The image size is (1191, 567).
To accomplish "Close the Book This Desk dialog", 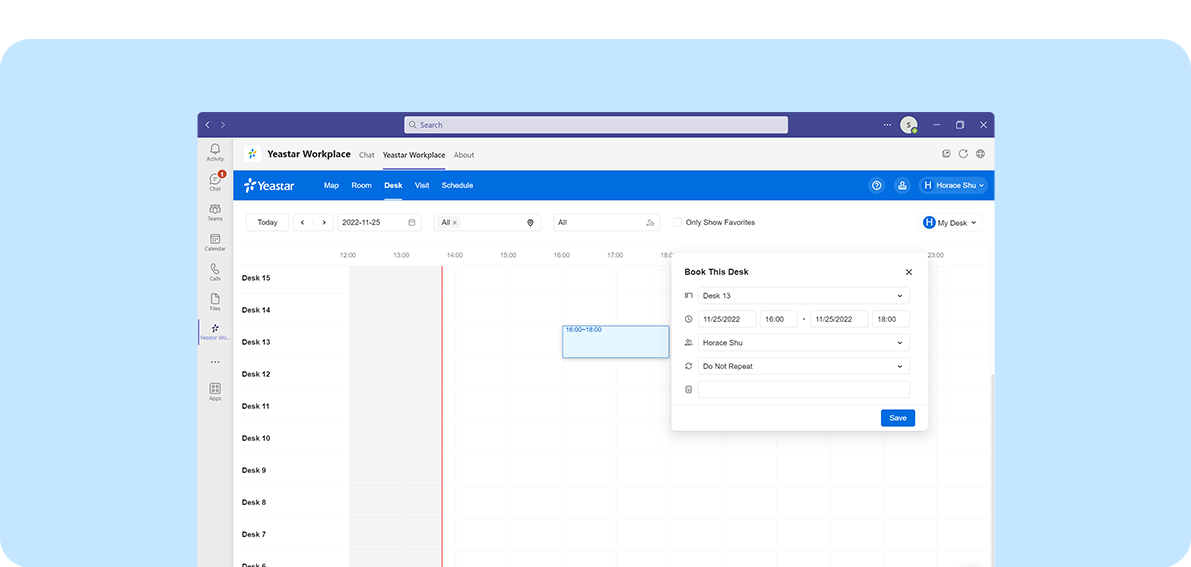I will pos(908,272).
